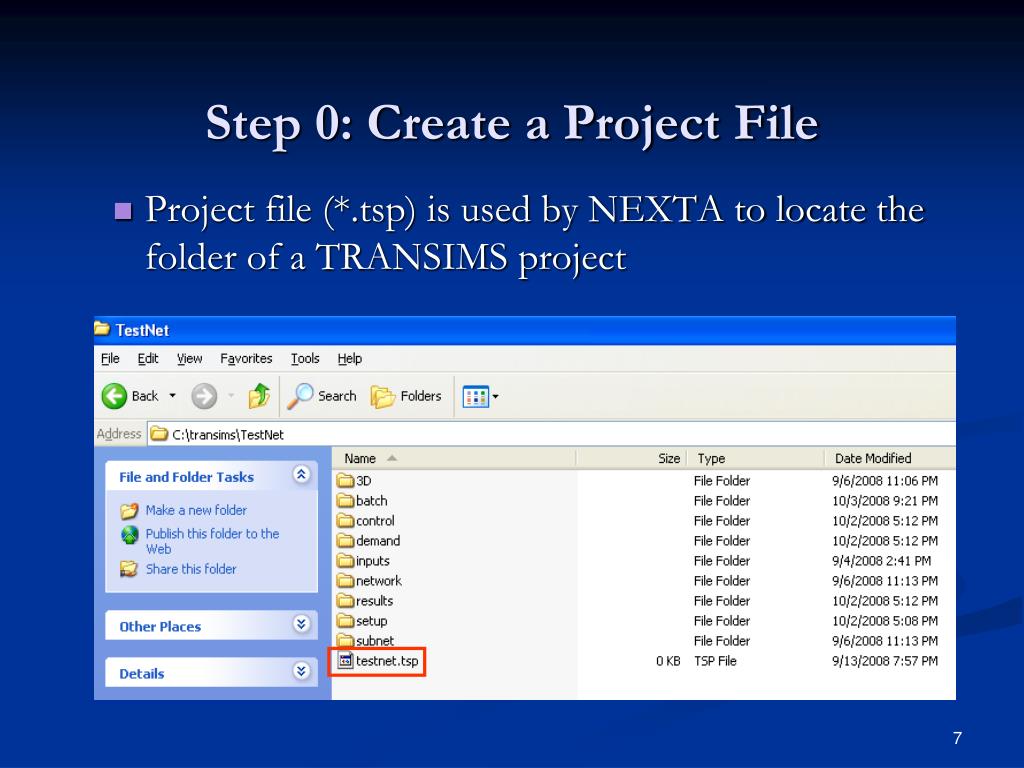Expand the Other Places panel

(x=301, y=624)
